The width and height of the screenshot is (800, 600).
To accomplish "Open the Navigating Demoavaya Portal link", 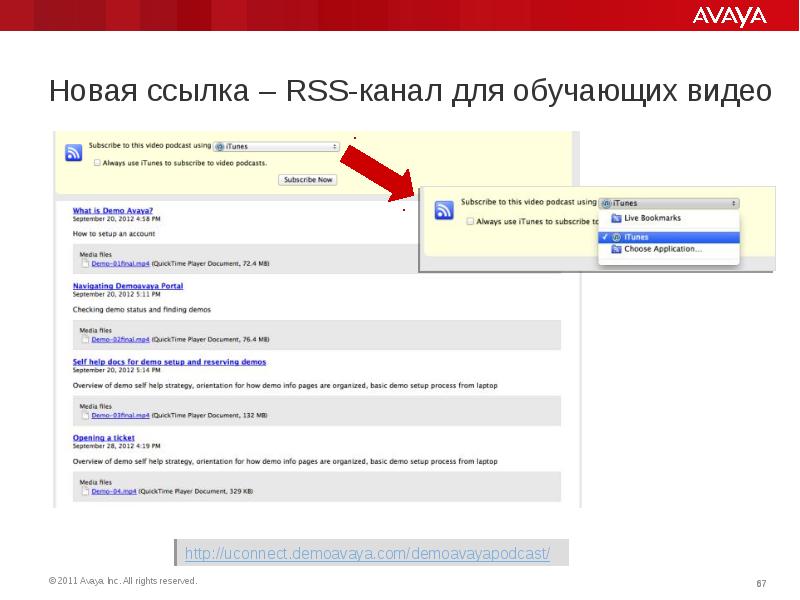I will pos(127,286).
